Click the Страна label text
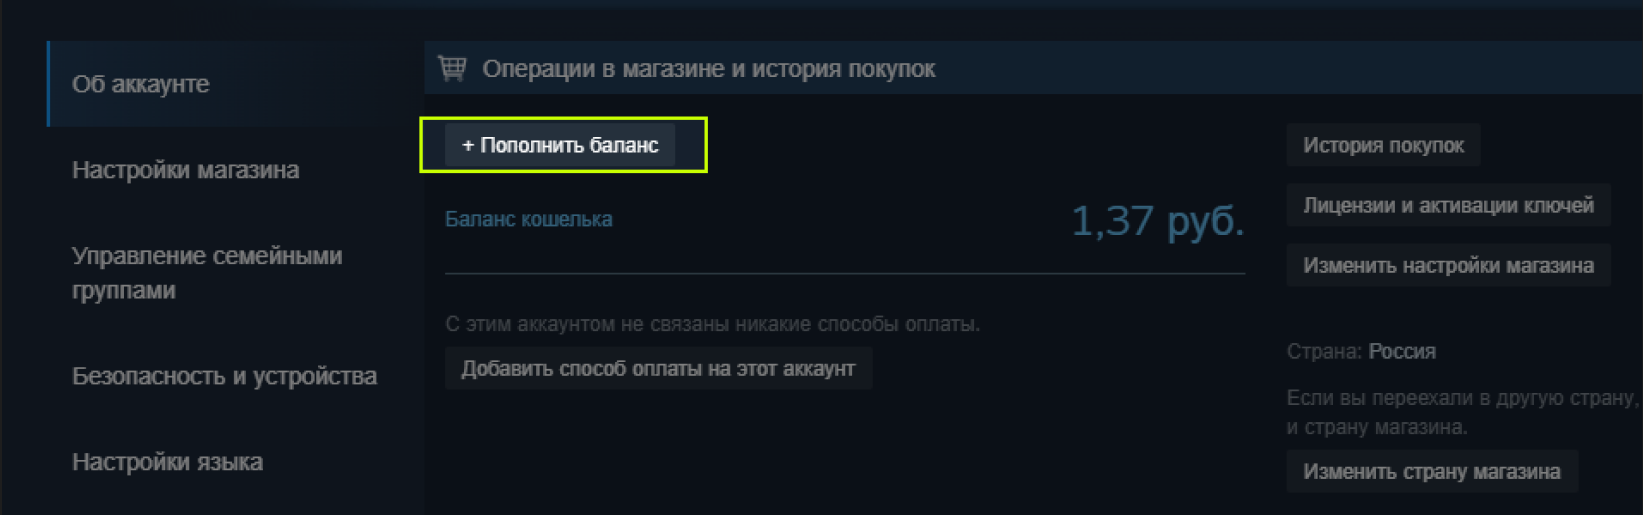 coord(1324,352)
